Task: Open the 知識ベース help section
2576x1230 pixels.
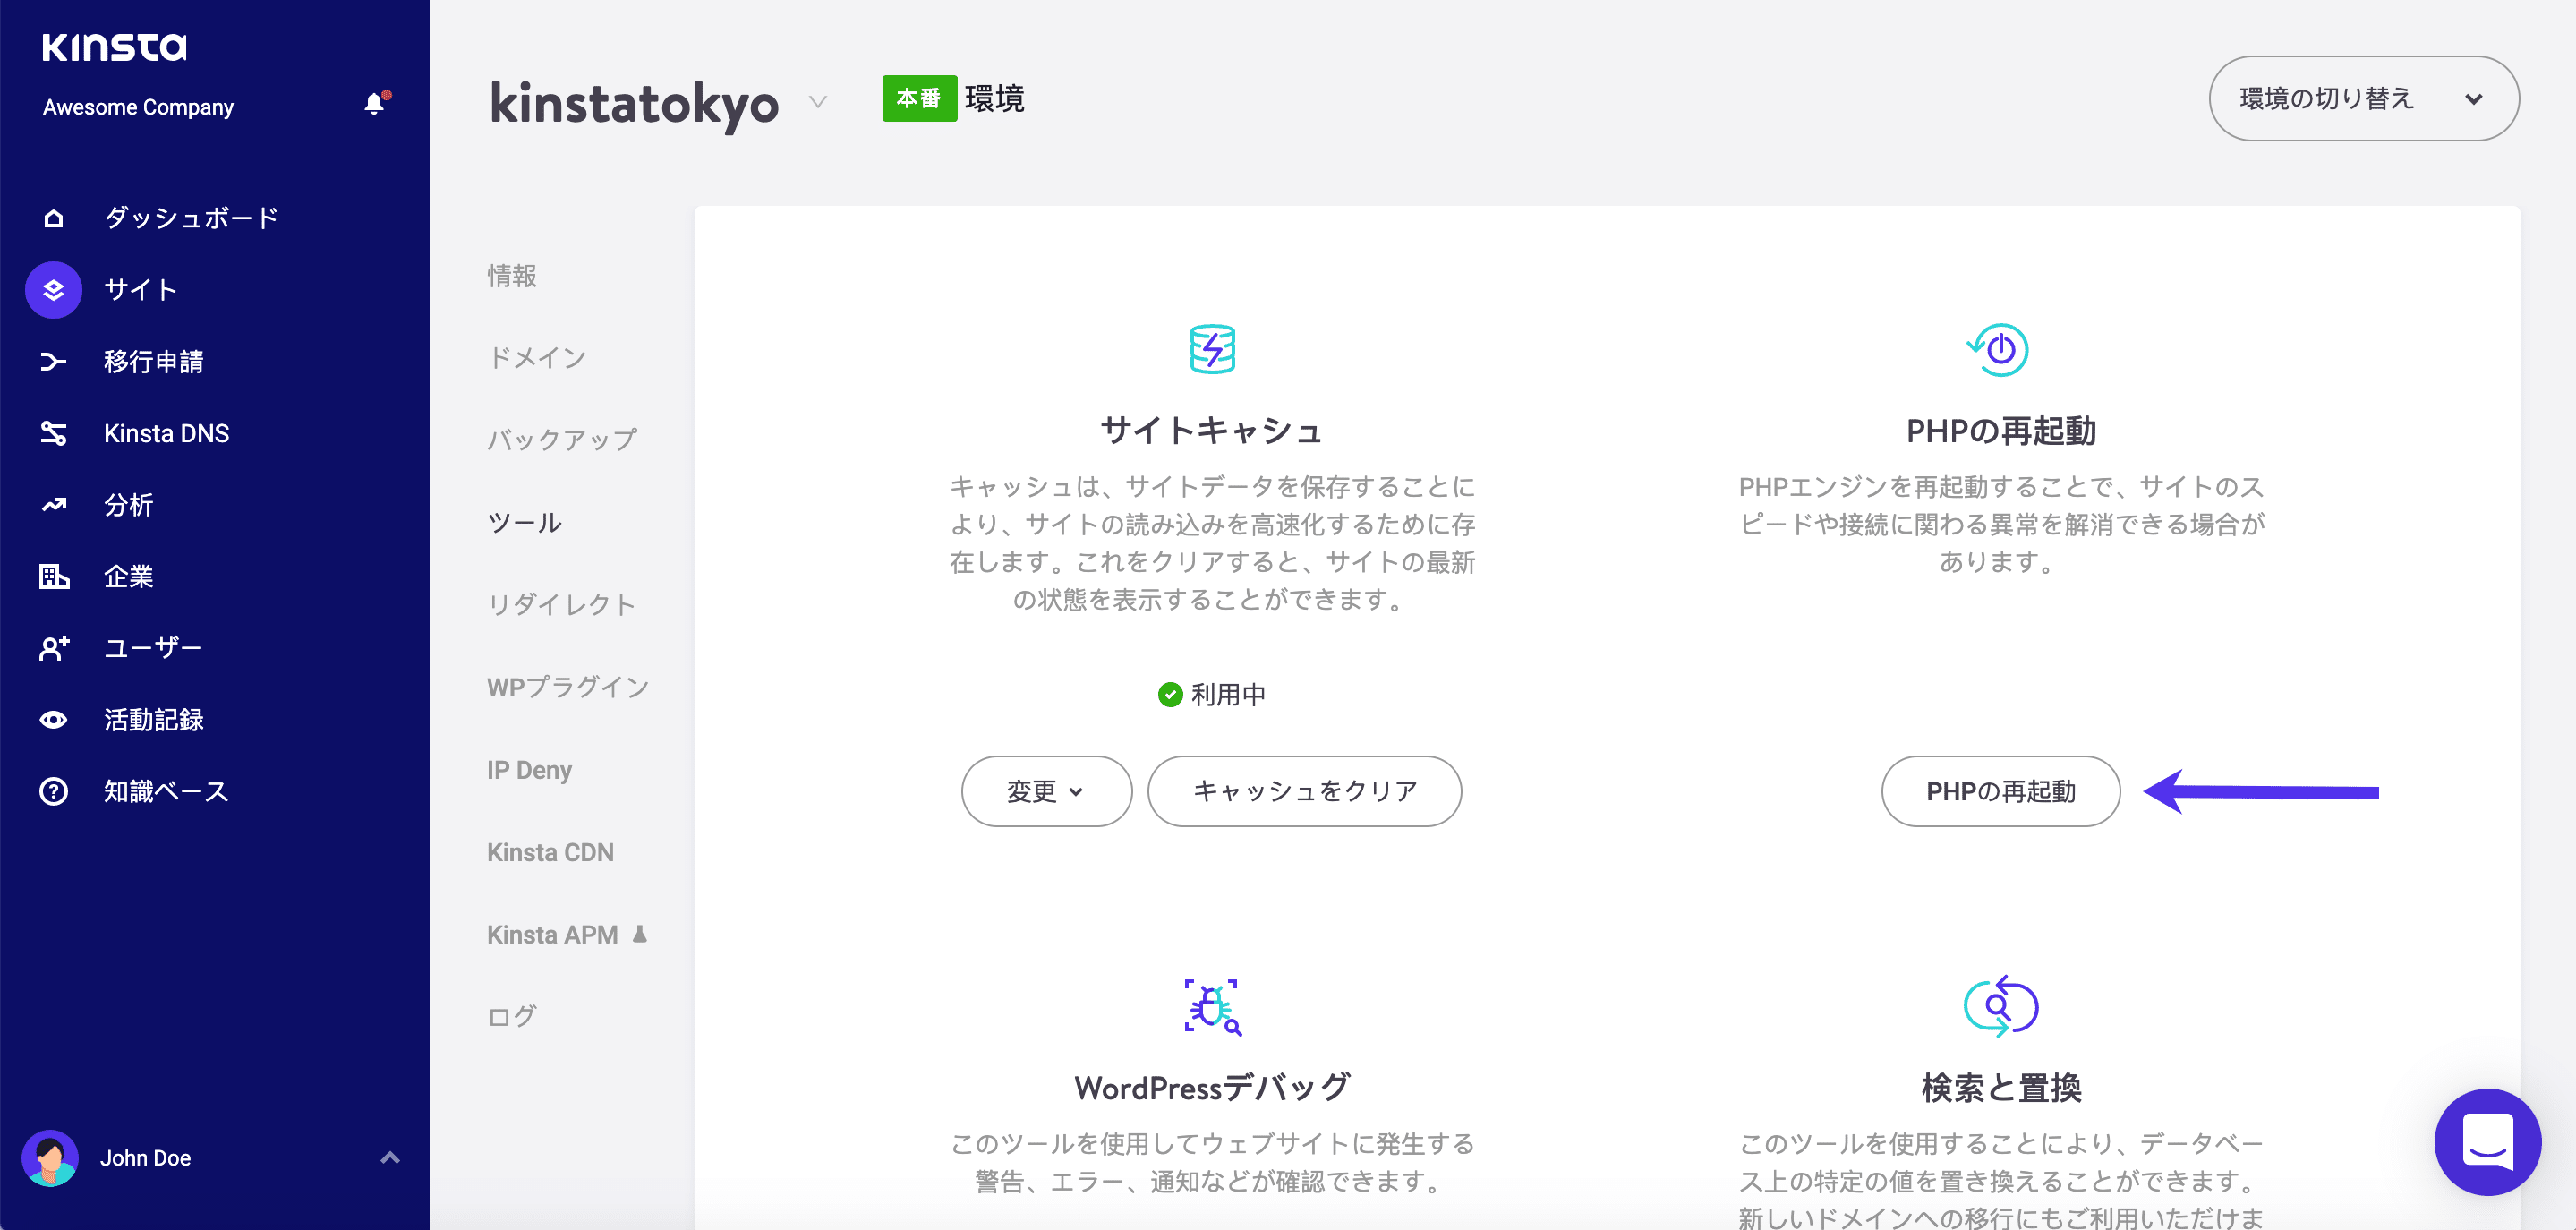Action: [x=165, y=791]
